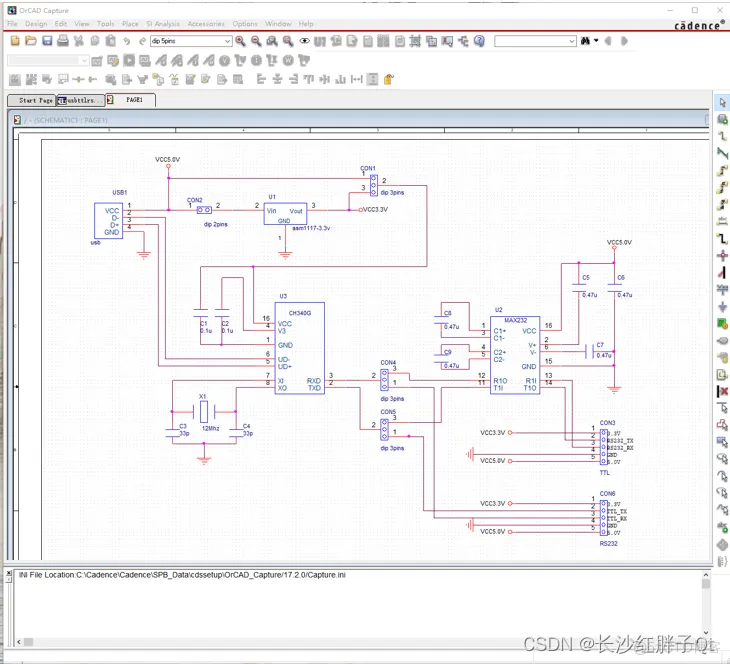Open the Options menu
Image resolution: width=730 pixels, height=664 pixels.
click(x=245, y=24)
